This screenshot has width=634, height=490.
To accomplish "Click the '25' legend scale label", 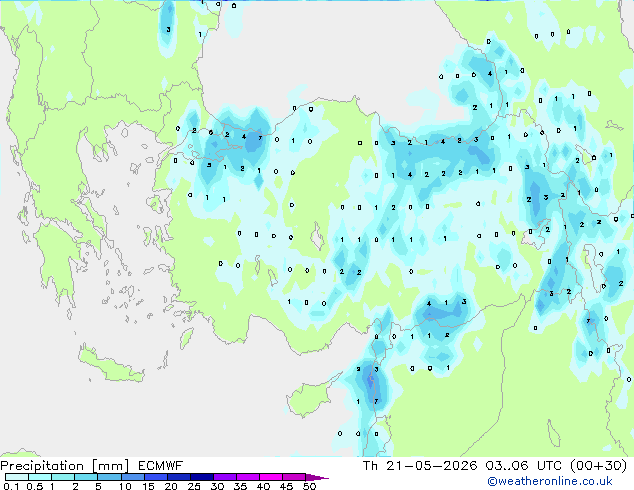I will click(194, 486).
